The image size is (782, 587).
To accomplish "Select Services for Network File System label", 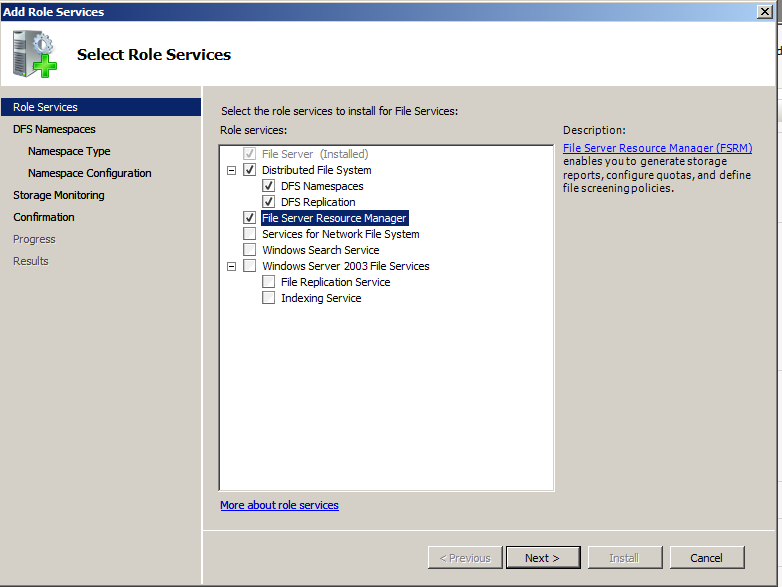I will click(x=341, y=234).
